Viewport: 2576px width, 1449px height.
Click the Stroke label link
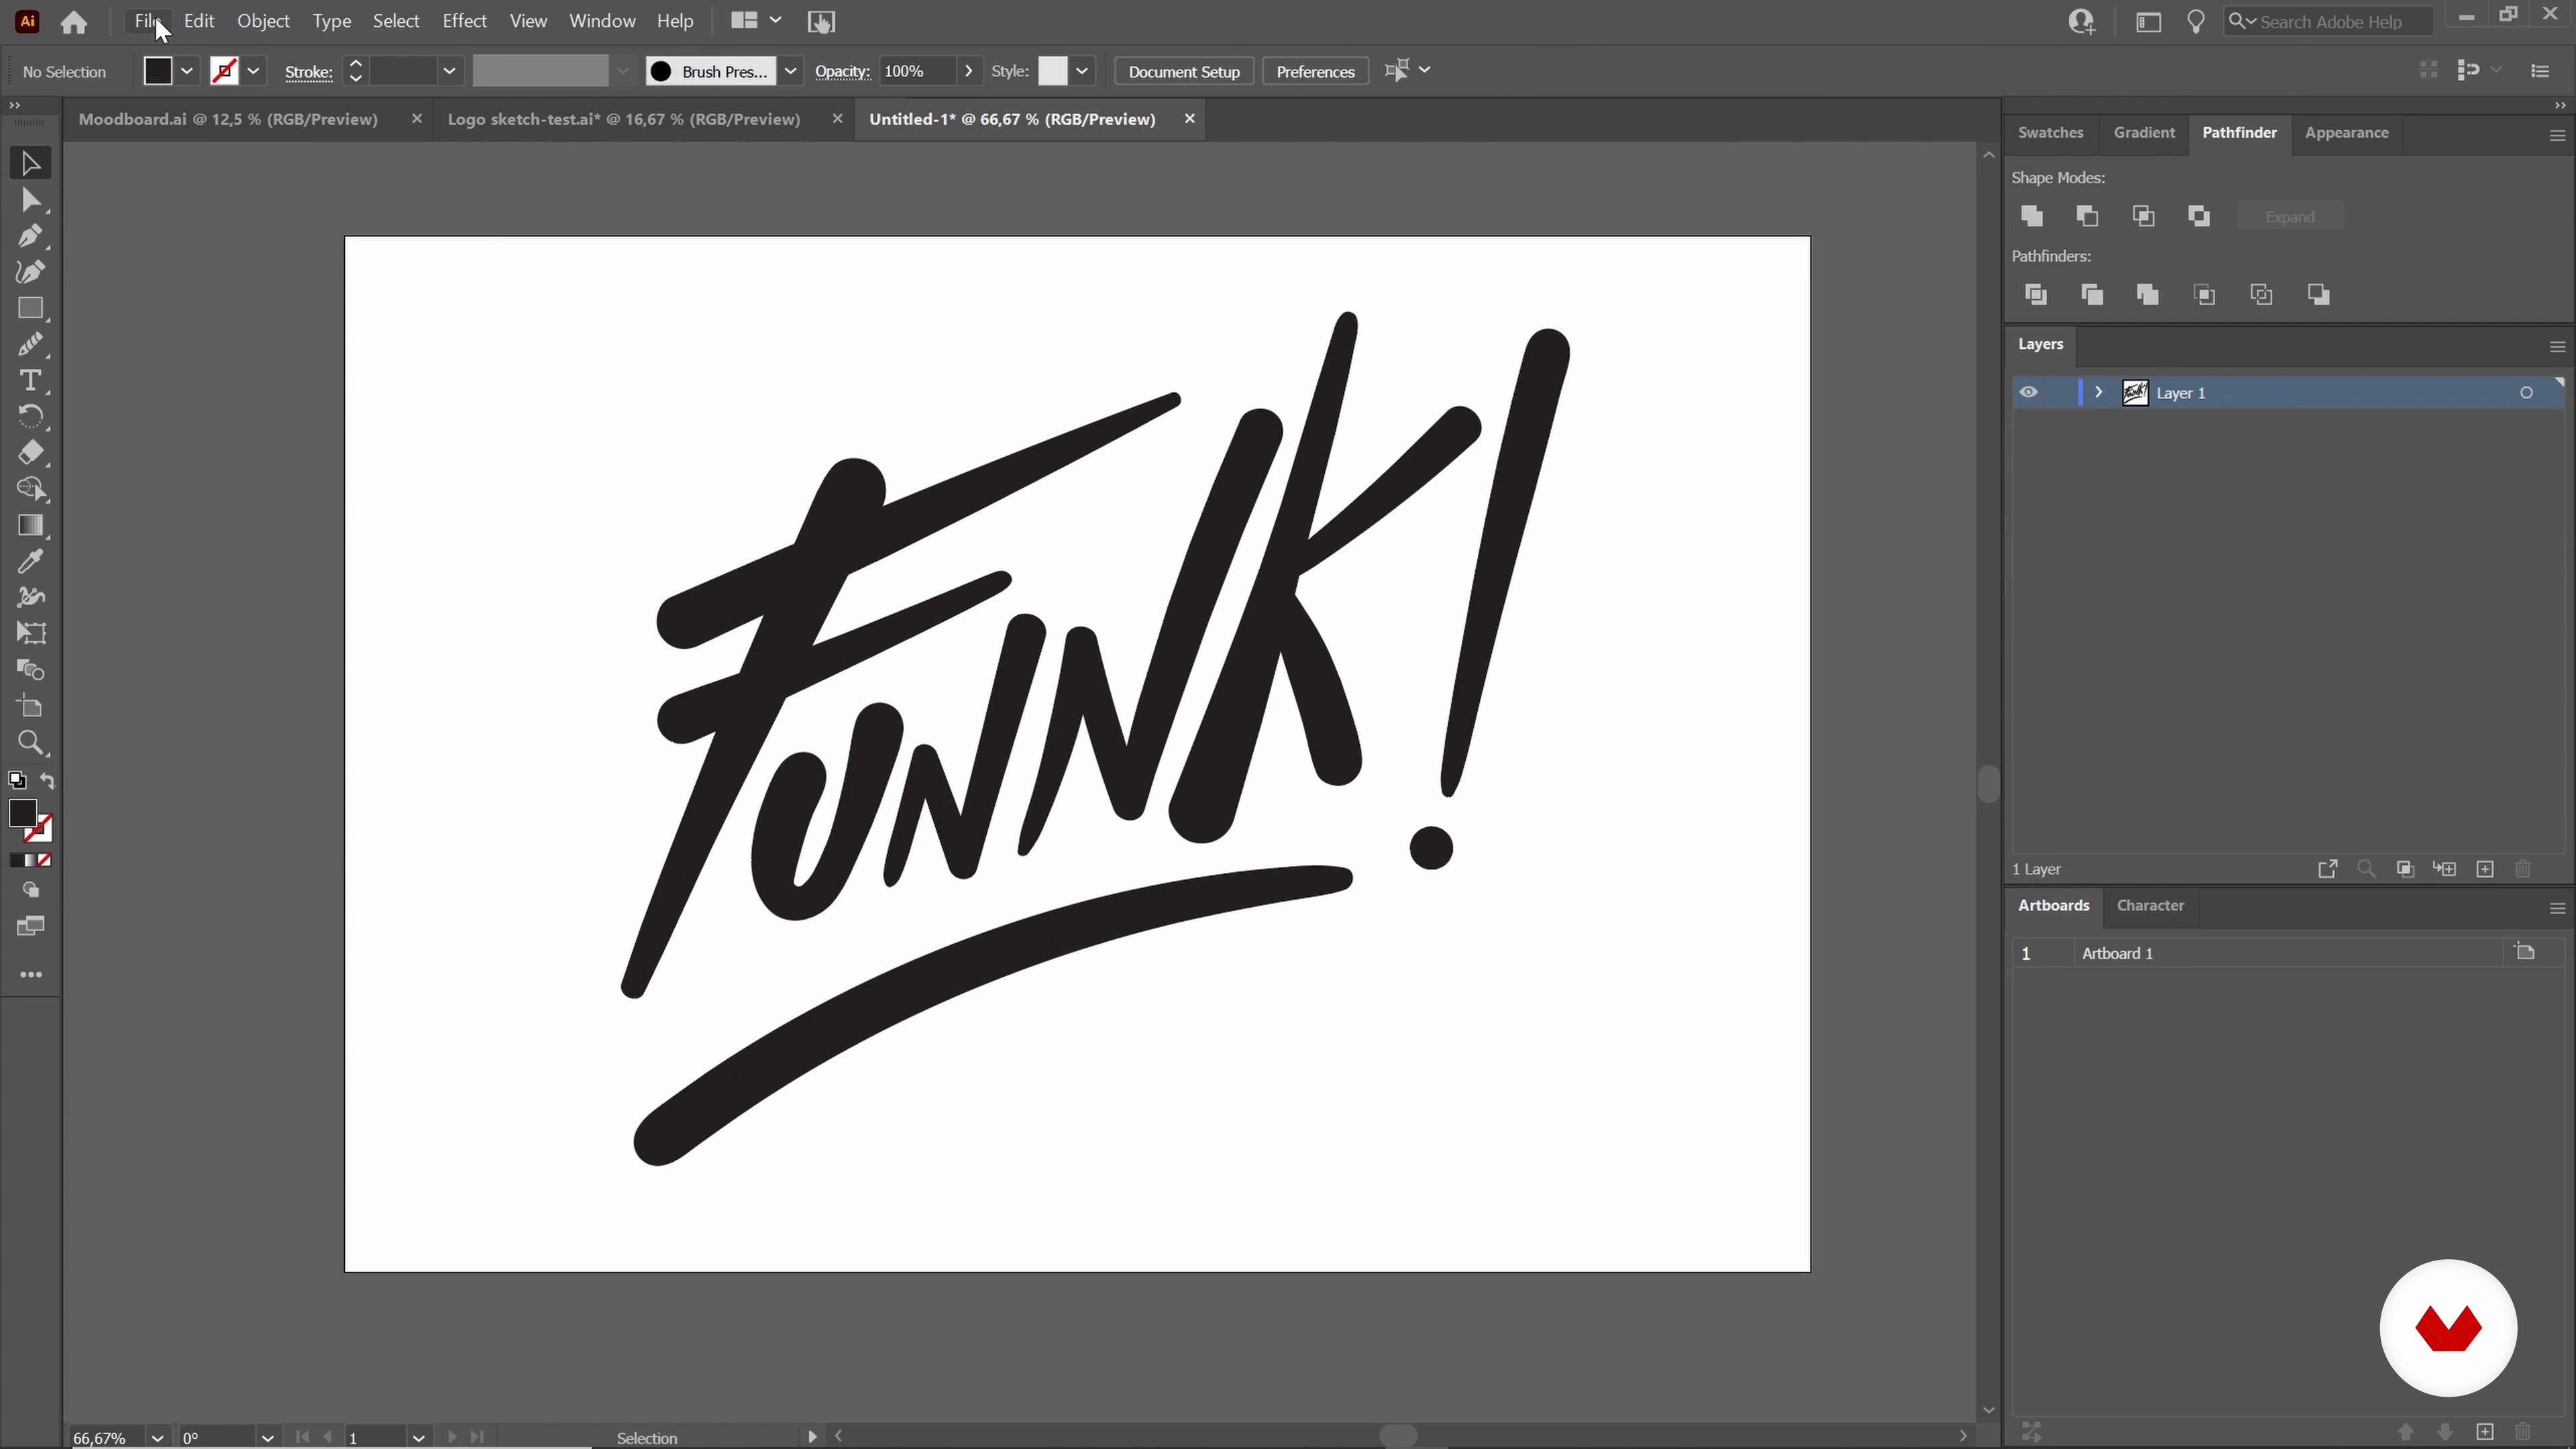click(308, 72)
